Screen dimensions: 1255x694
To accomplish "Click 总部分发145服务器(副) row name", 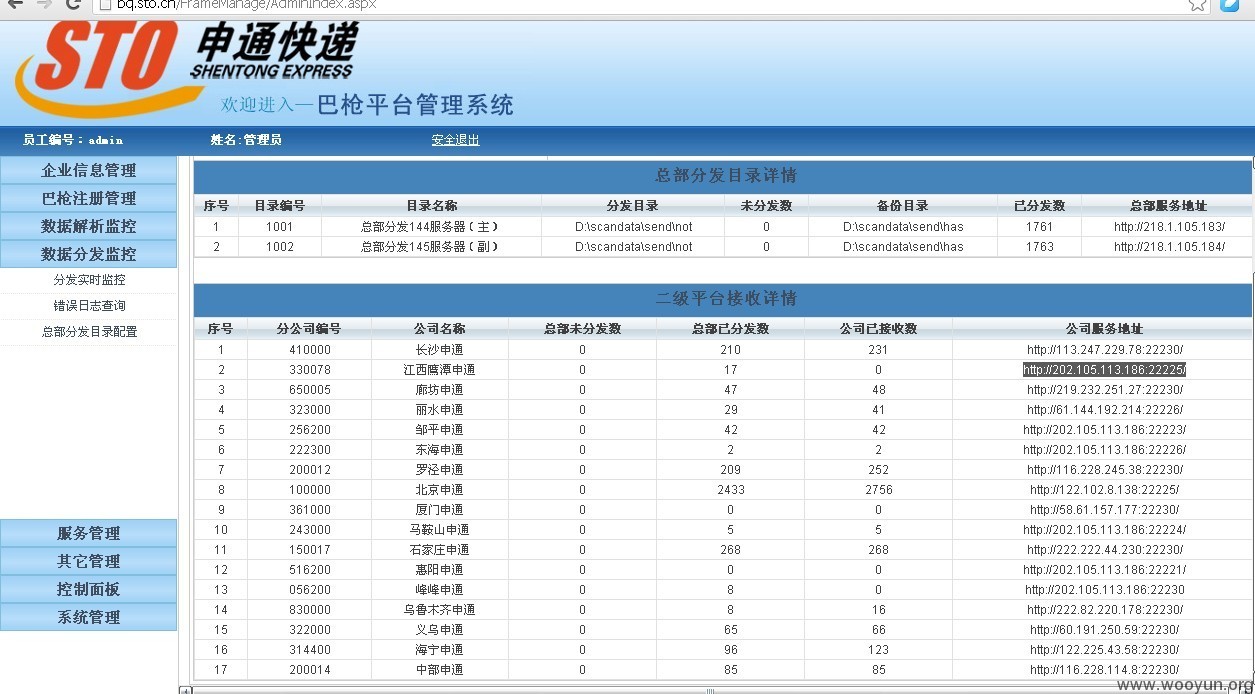I will pos(430,247).
